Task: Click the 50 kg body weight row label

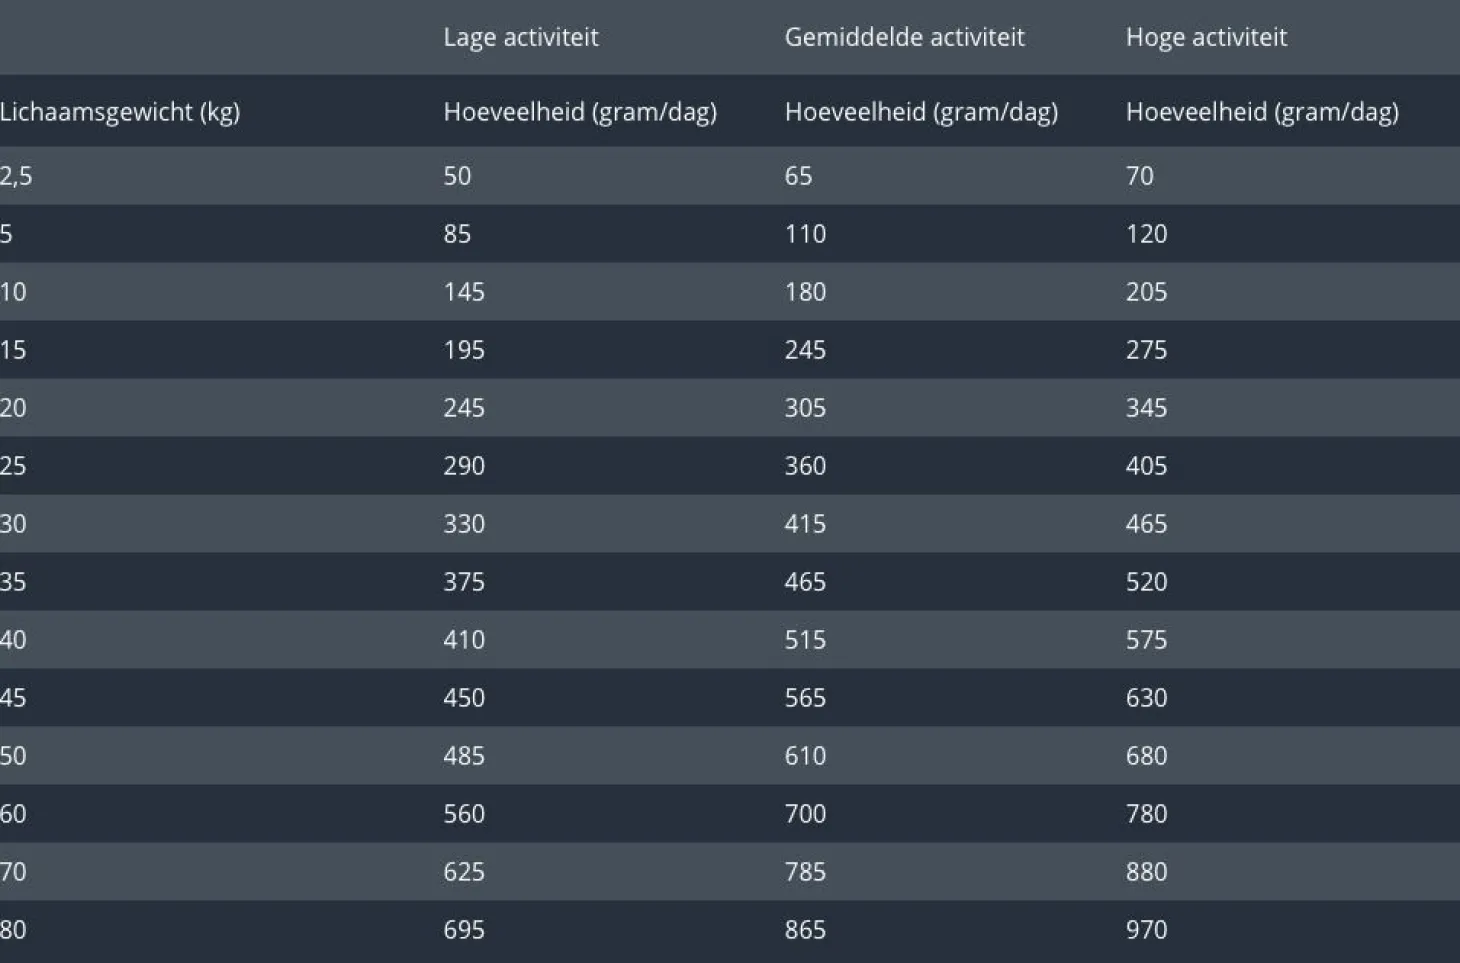Action: pyautogui.click(x=13, y=756)
